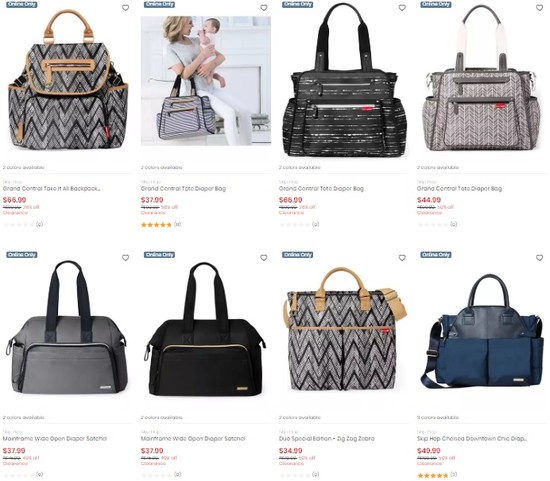This screenshot has width=550, height=481.
Task: Favorite the Grand Central Take It All Backpack
Action: pyautogui.click(x=125, y=8)
